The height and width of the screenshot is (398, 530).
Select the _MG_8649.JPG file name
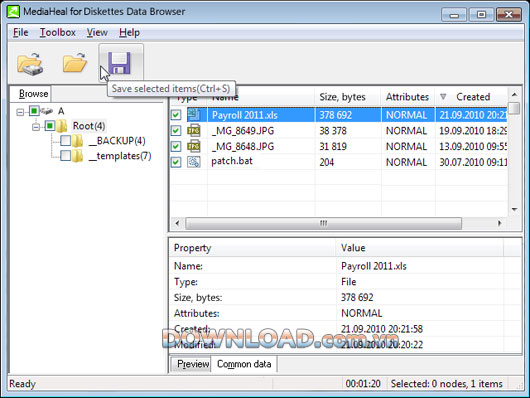pyautogui.click(x=243, y=131)
